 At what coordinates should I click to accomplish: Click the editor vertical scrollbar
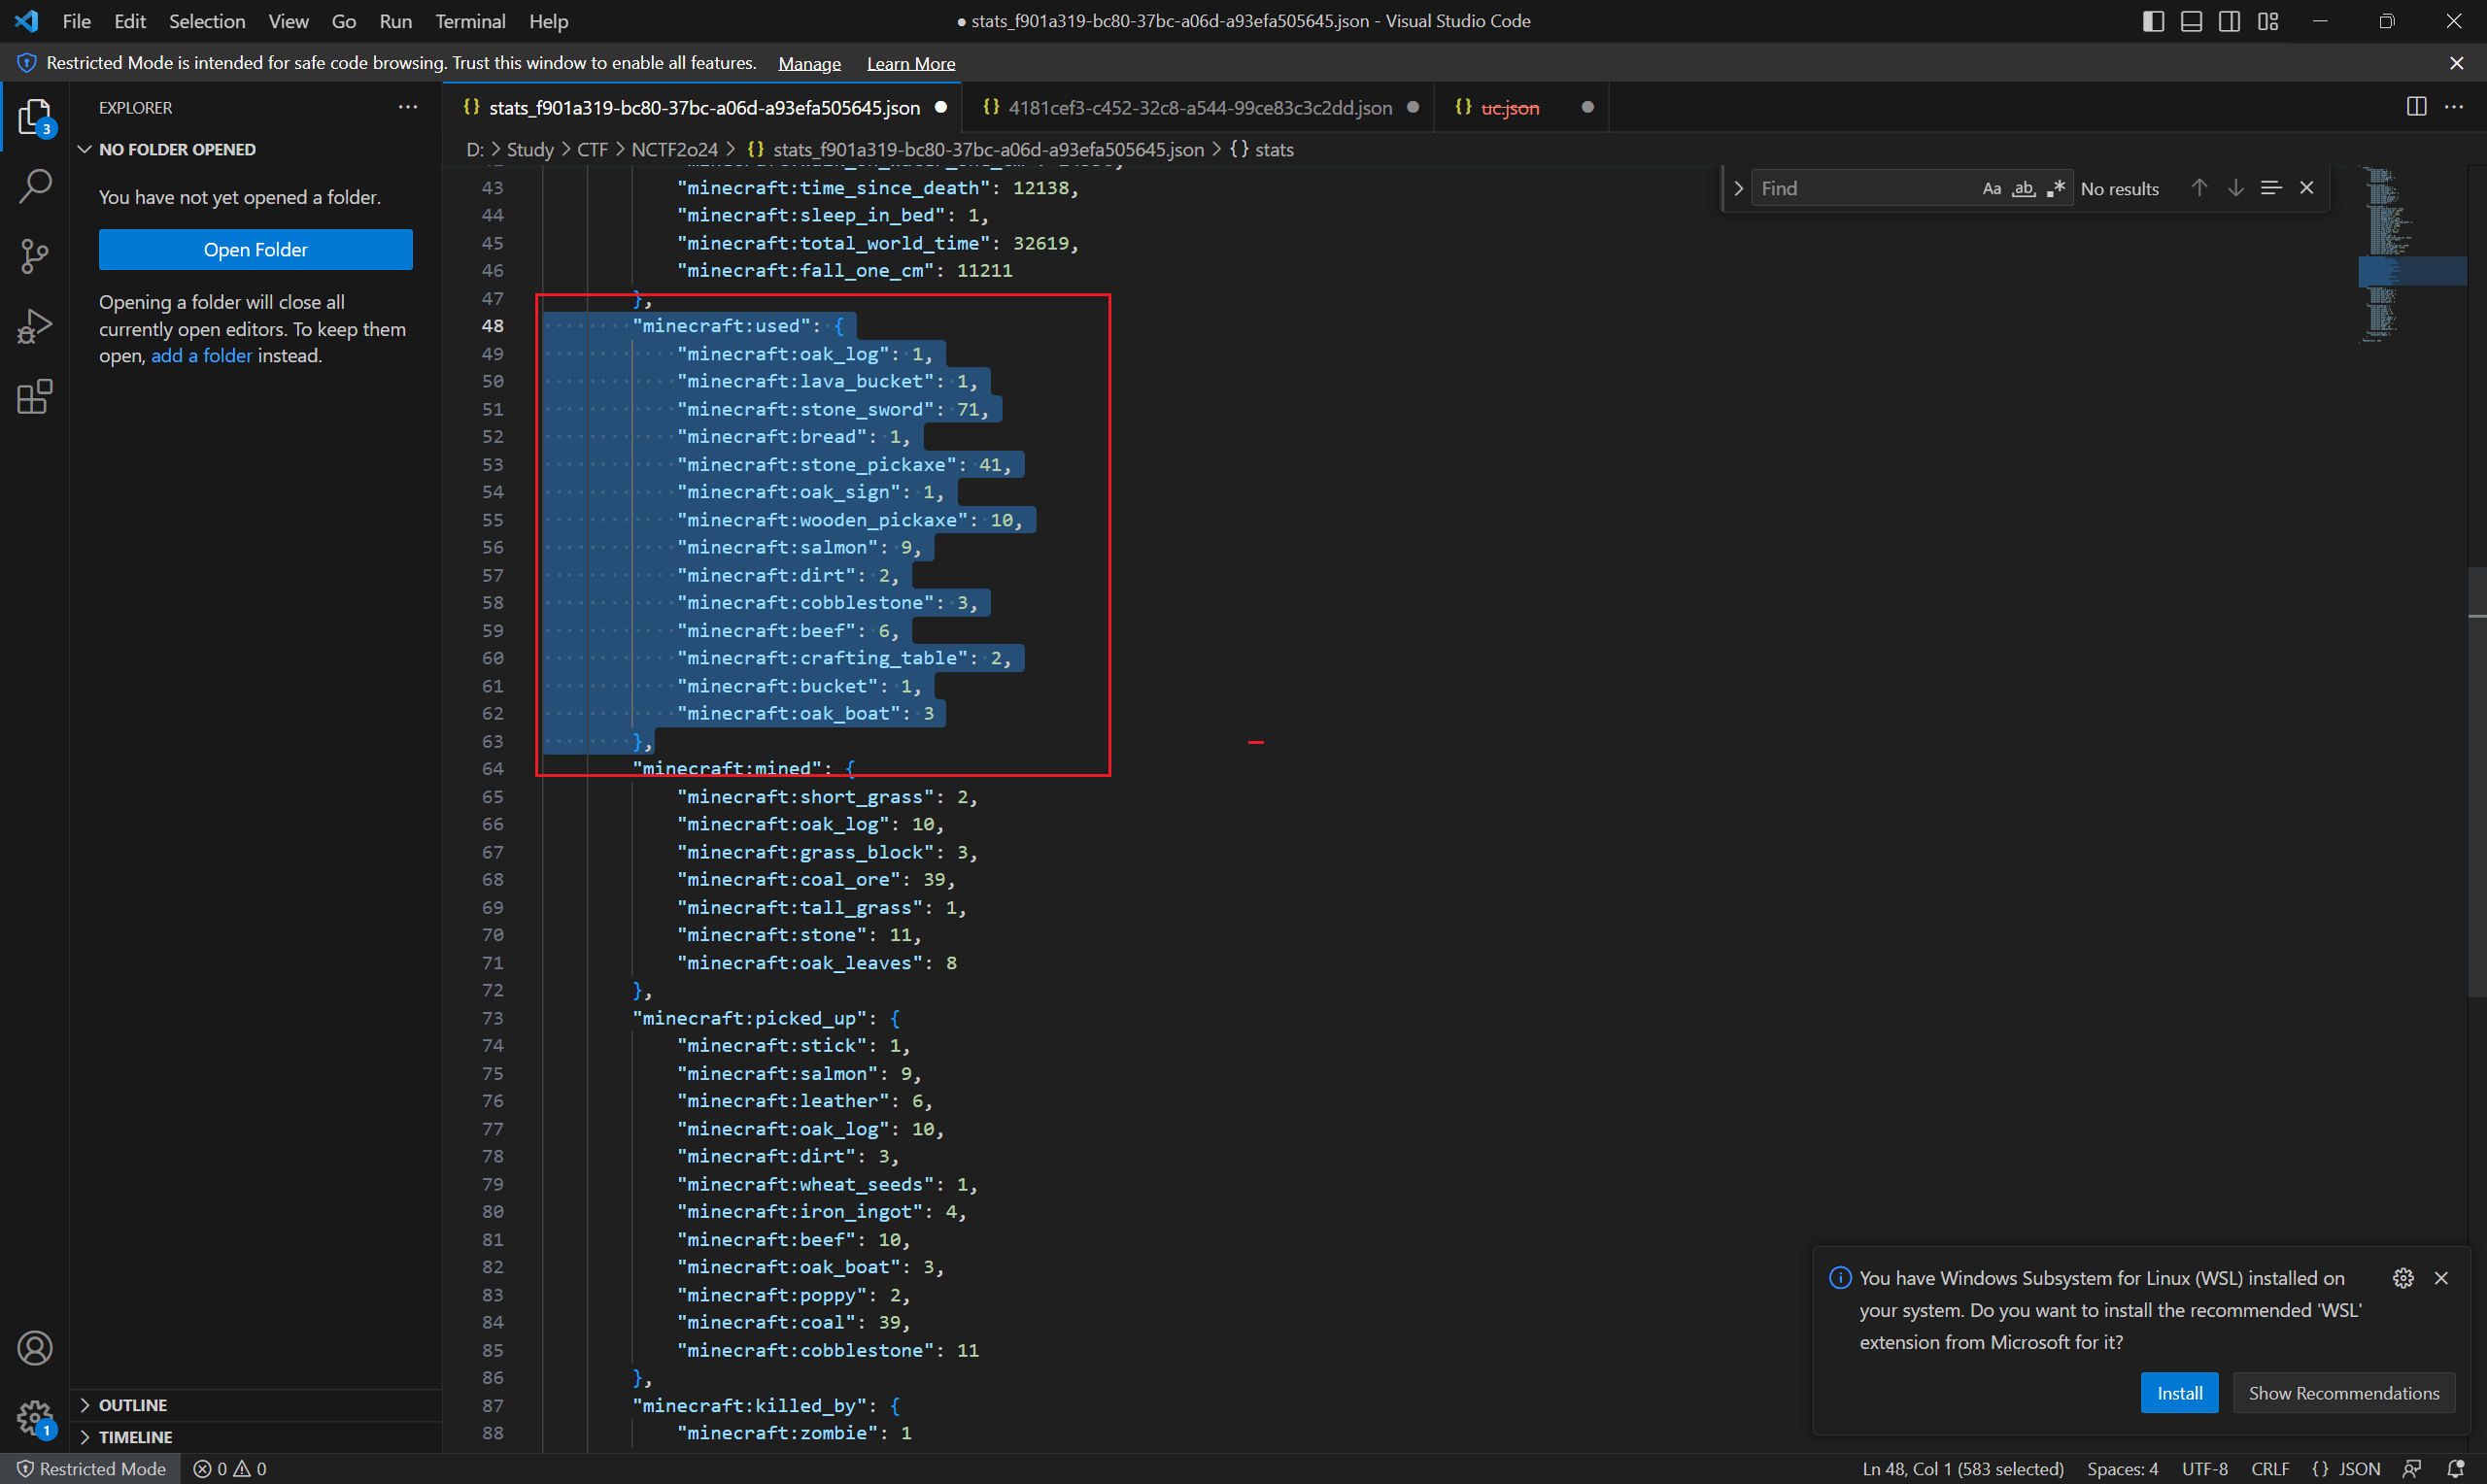tap(2477, 782)
